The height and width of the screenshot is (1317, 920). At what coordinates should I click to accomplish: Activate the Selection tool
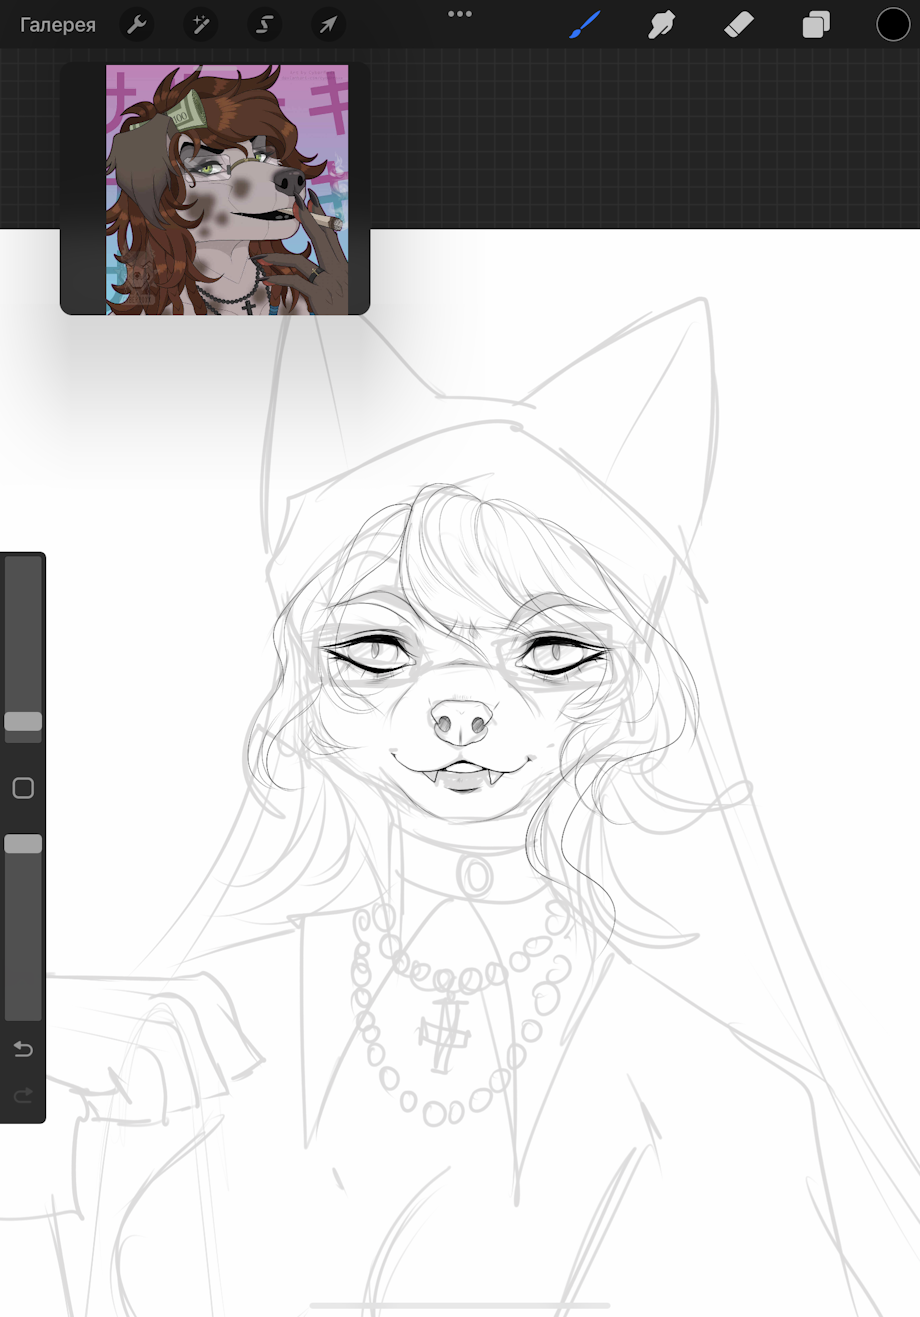point(265,24)
